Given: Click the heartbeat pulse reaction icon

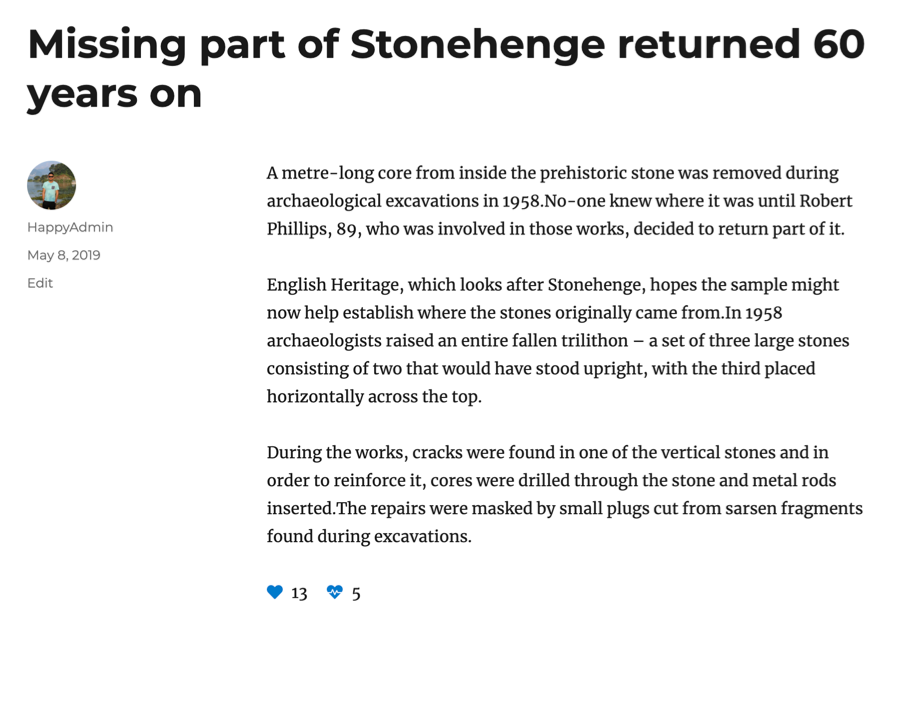Looking at the screenshot, I should click(x=335, y=592).
